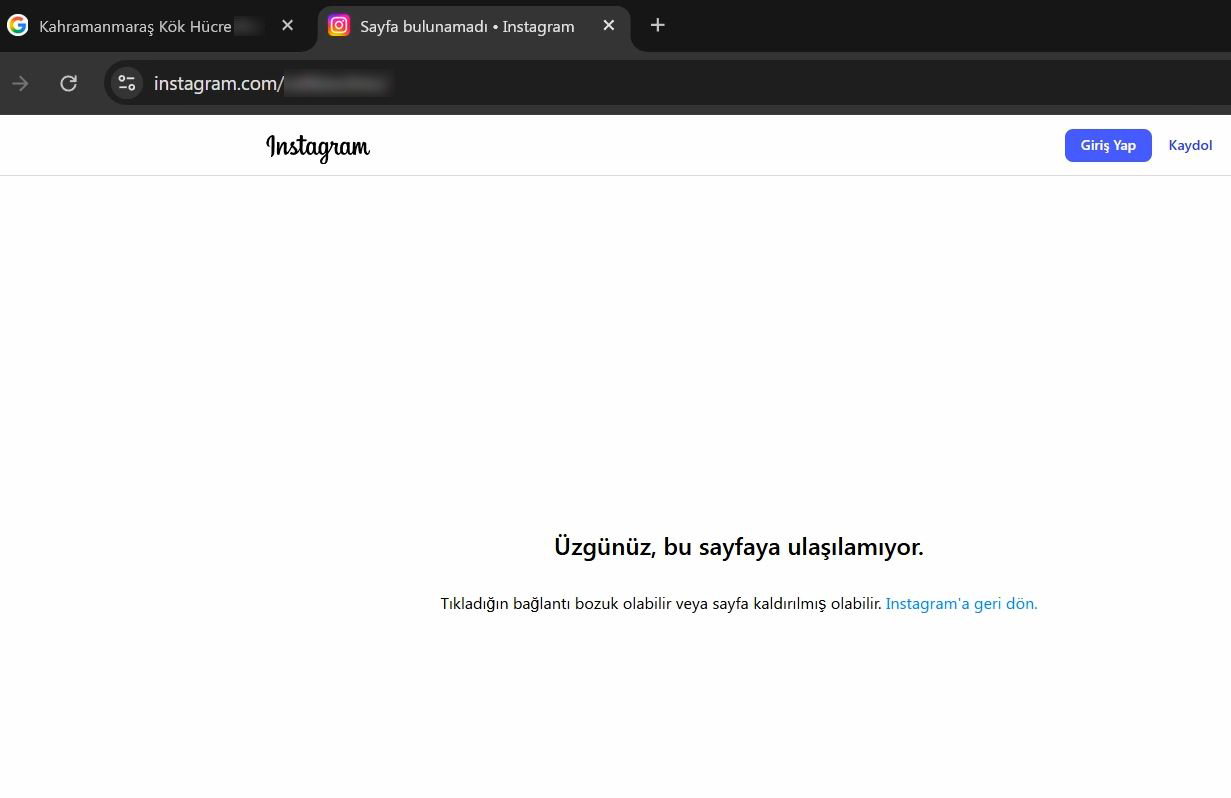Image resolution: width=1231 pixels, height=798 pixels.
Task: Click the empty address bar area right of URL
Action: [800, 84]
